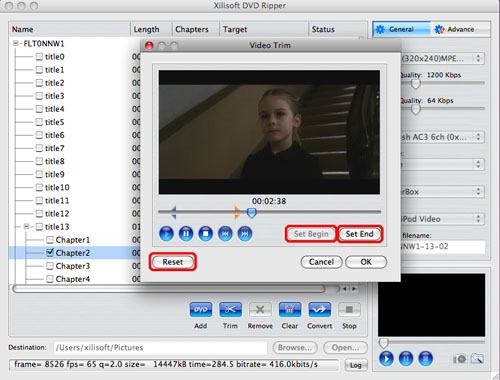Screen dimensions: 500x380
Task: Click the Clear trash icon
Action: pyautogui.click(x=290, y=310)
